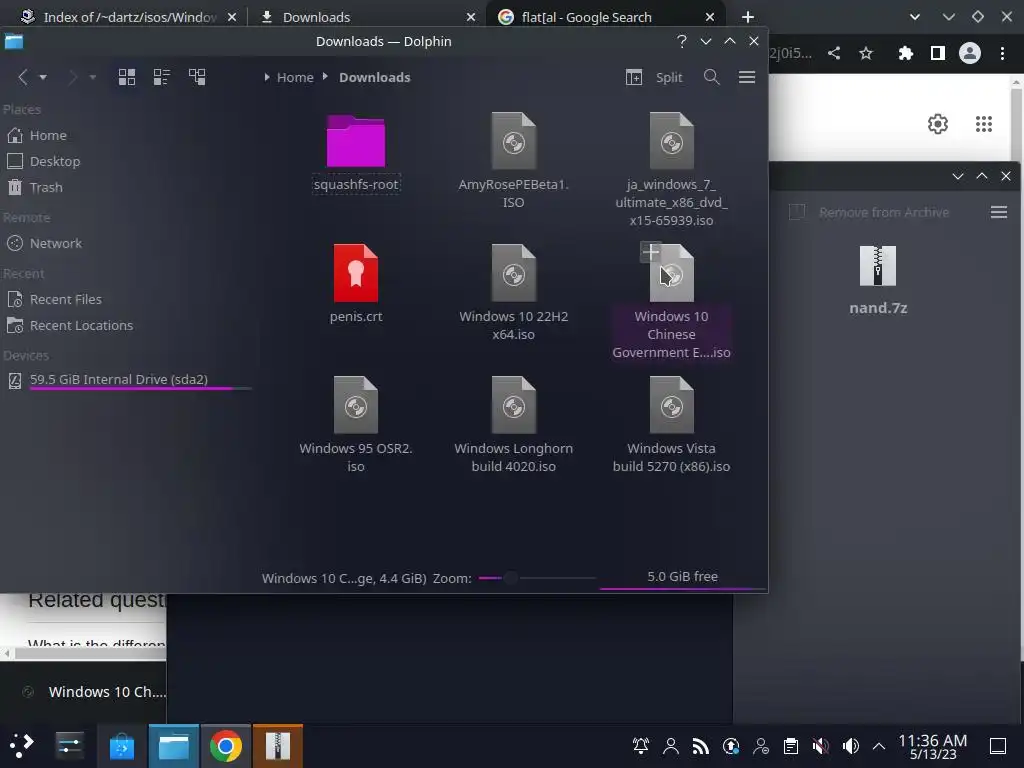1024x768 pixels.
Task: Select the squashfs-root folder
Action: point(356,154)
